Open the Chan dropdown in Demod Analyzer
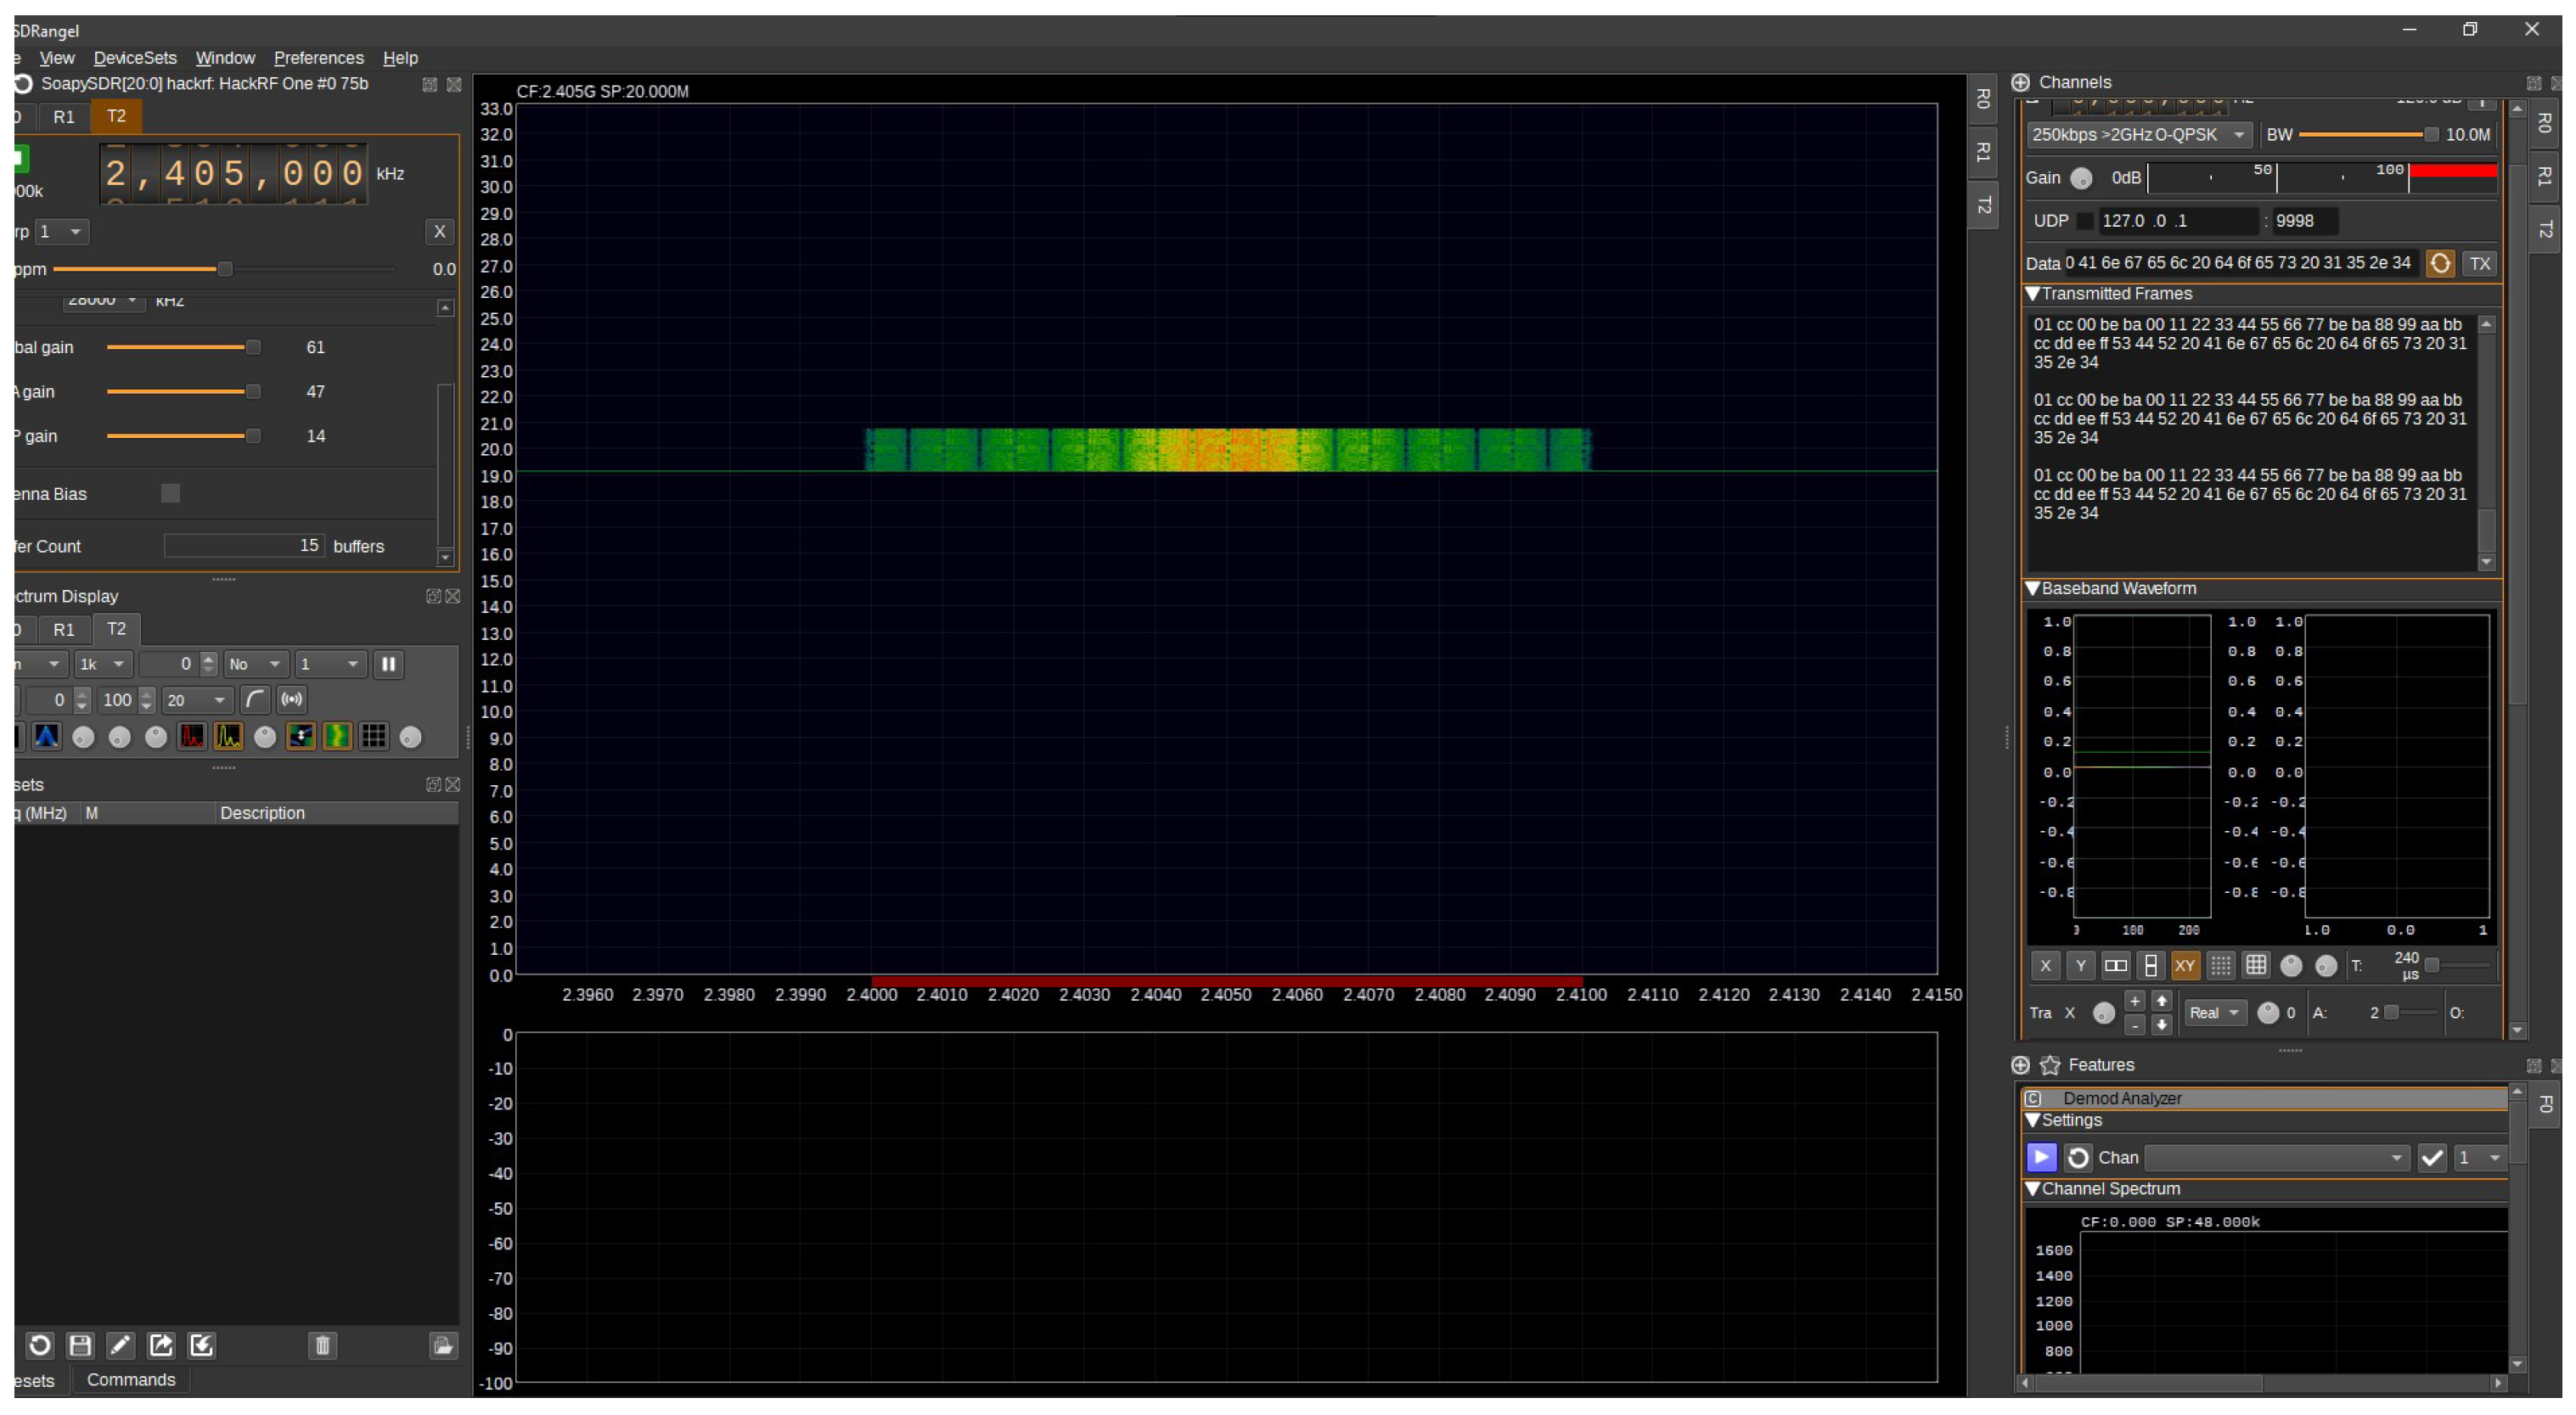Viewport: 2576px width, 1415px height. coord(2277,1158)
